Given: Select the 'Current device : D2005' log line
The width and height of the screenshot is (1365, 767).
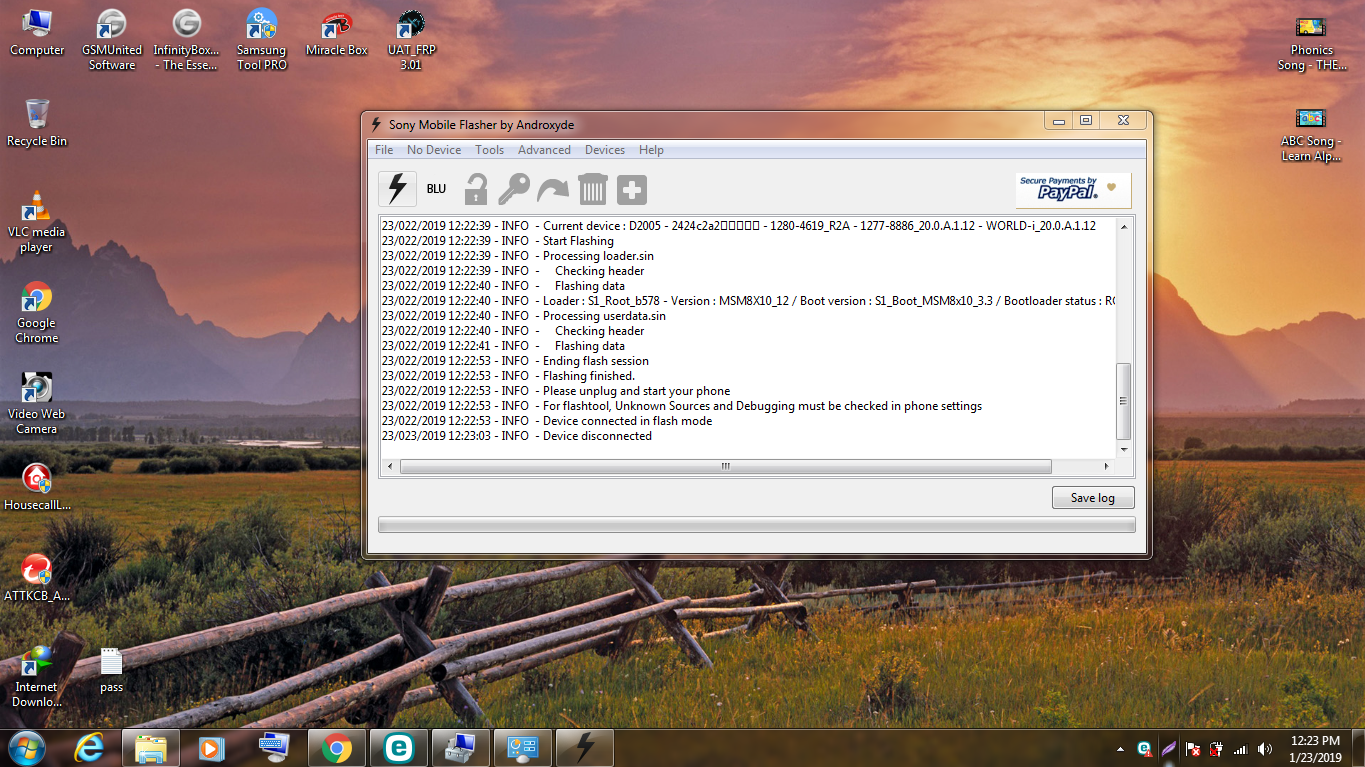Looking at the screenshot, I should 739,226.
